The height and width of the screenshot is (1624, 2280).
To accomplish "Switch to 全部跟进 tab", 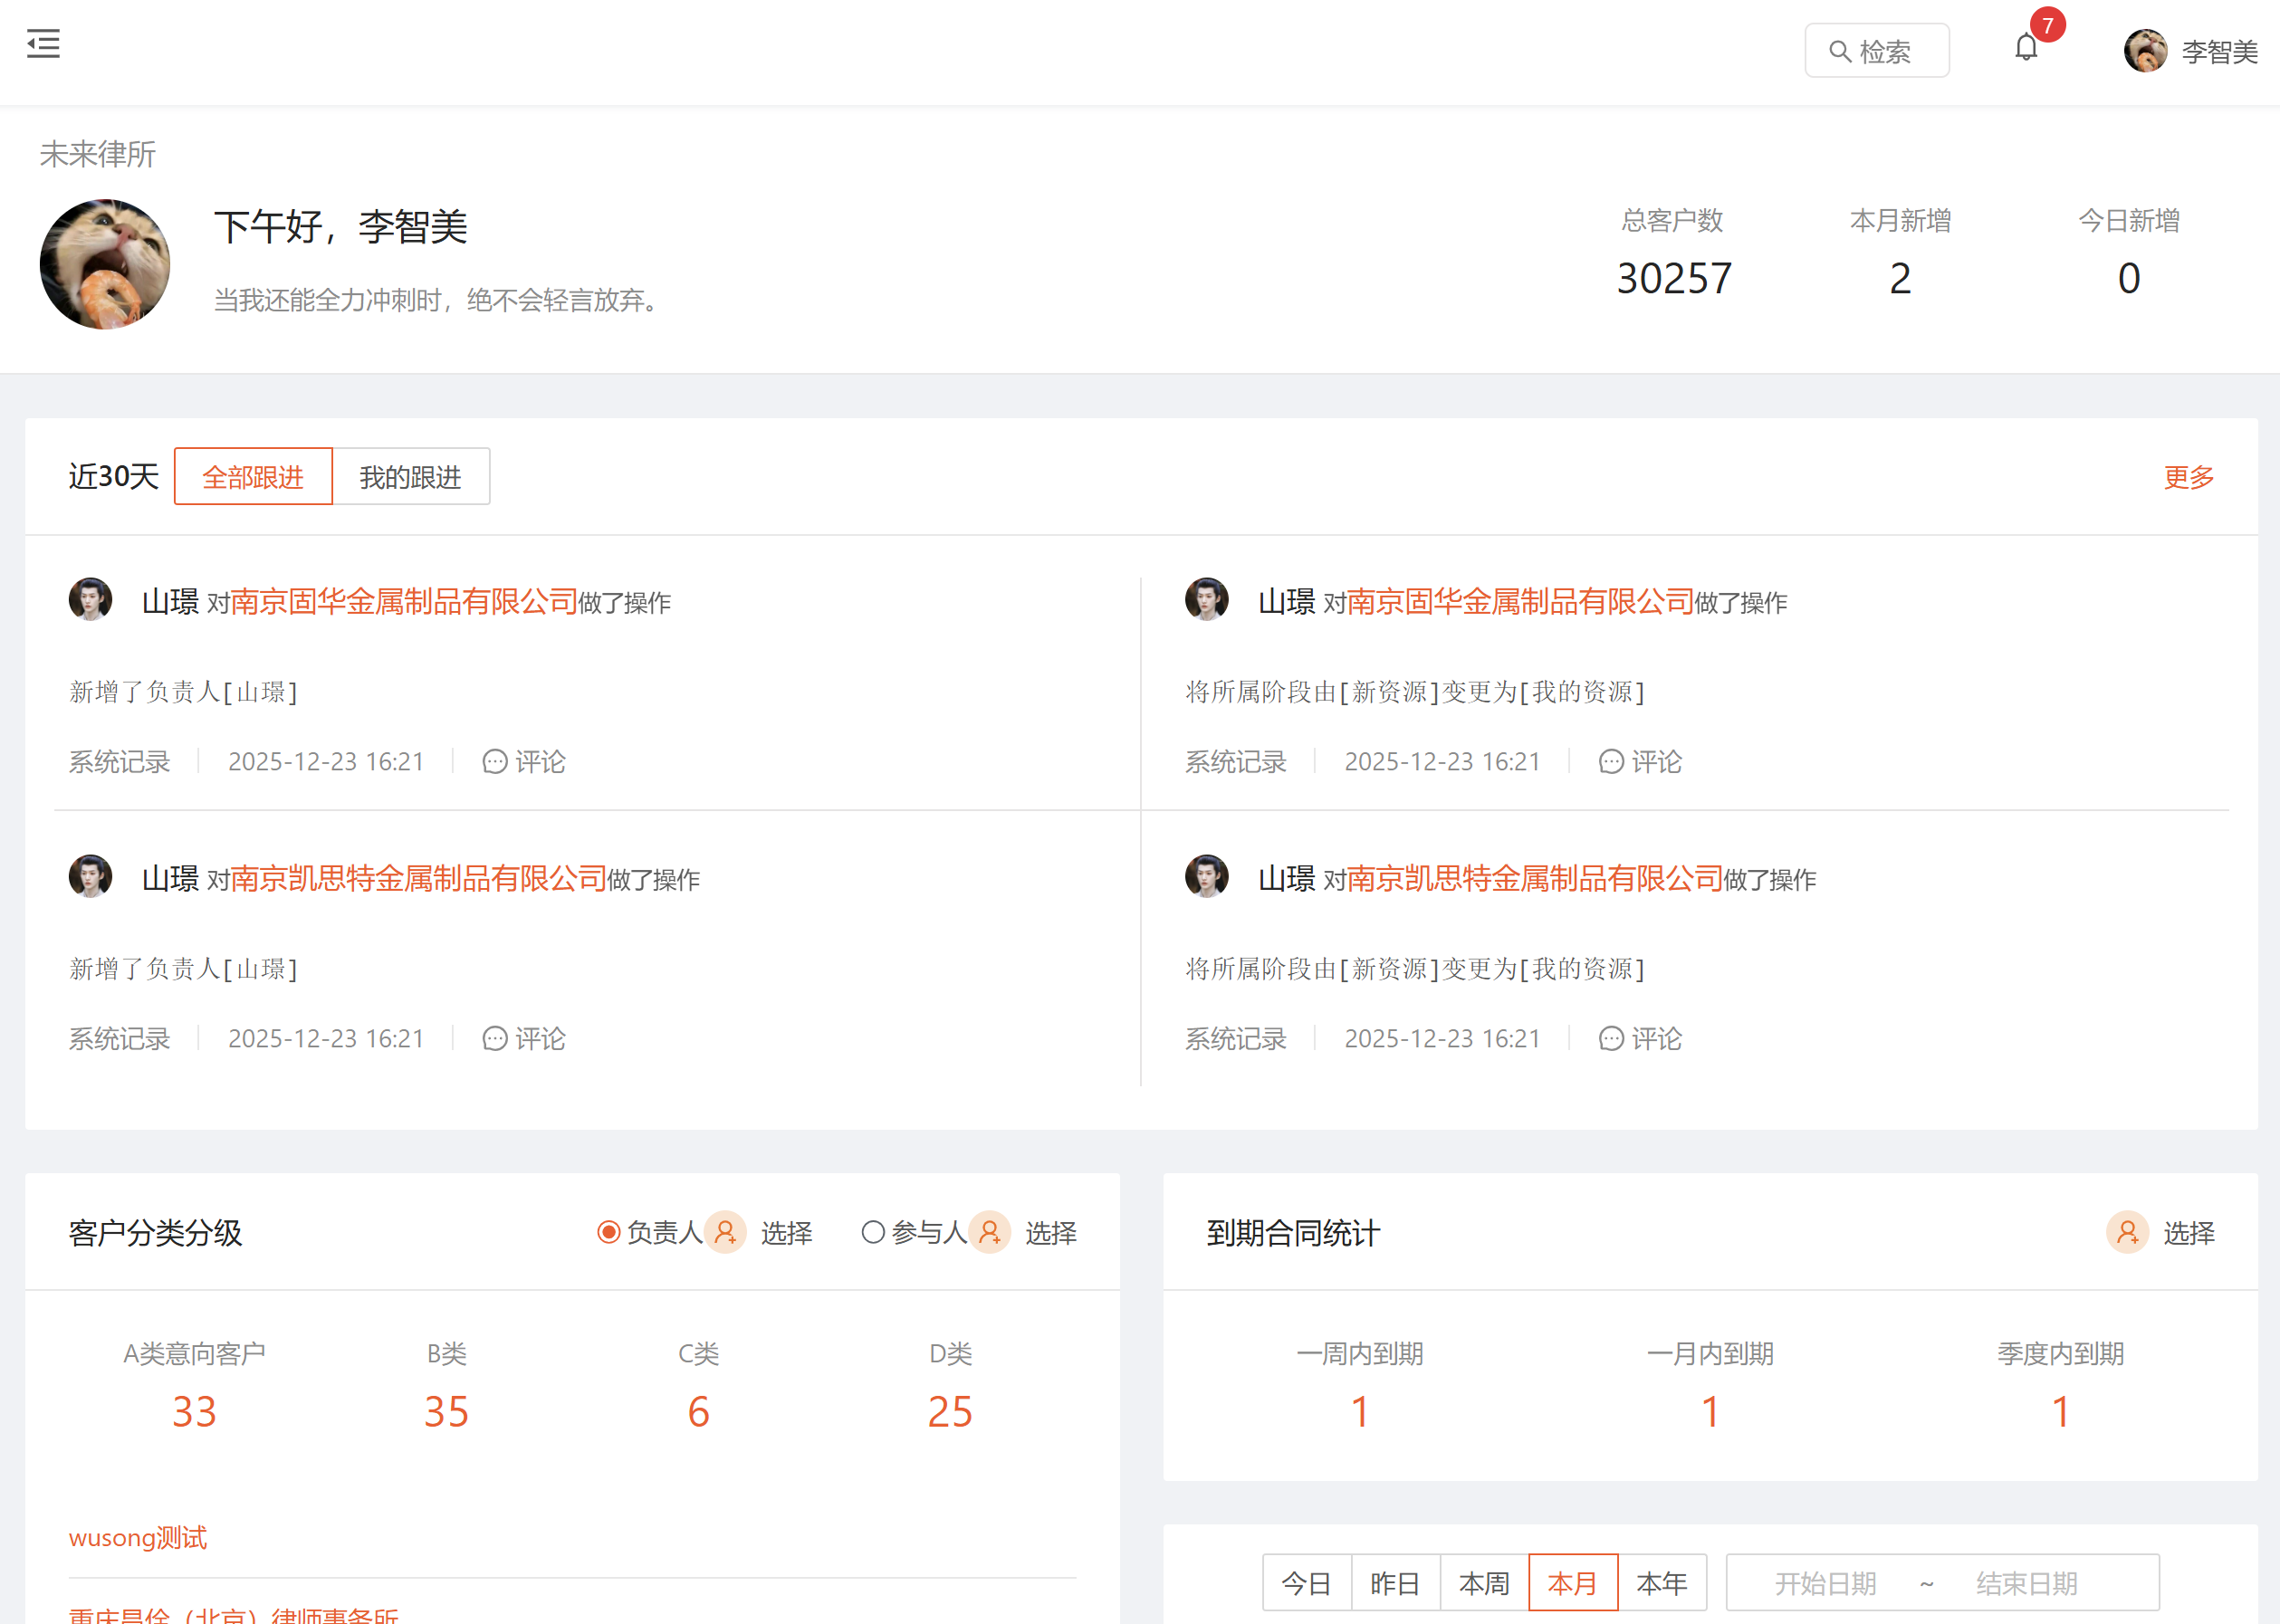I will coord(253,477).
